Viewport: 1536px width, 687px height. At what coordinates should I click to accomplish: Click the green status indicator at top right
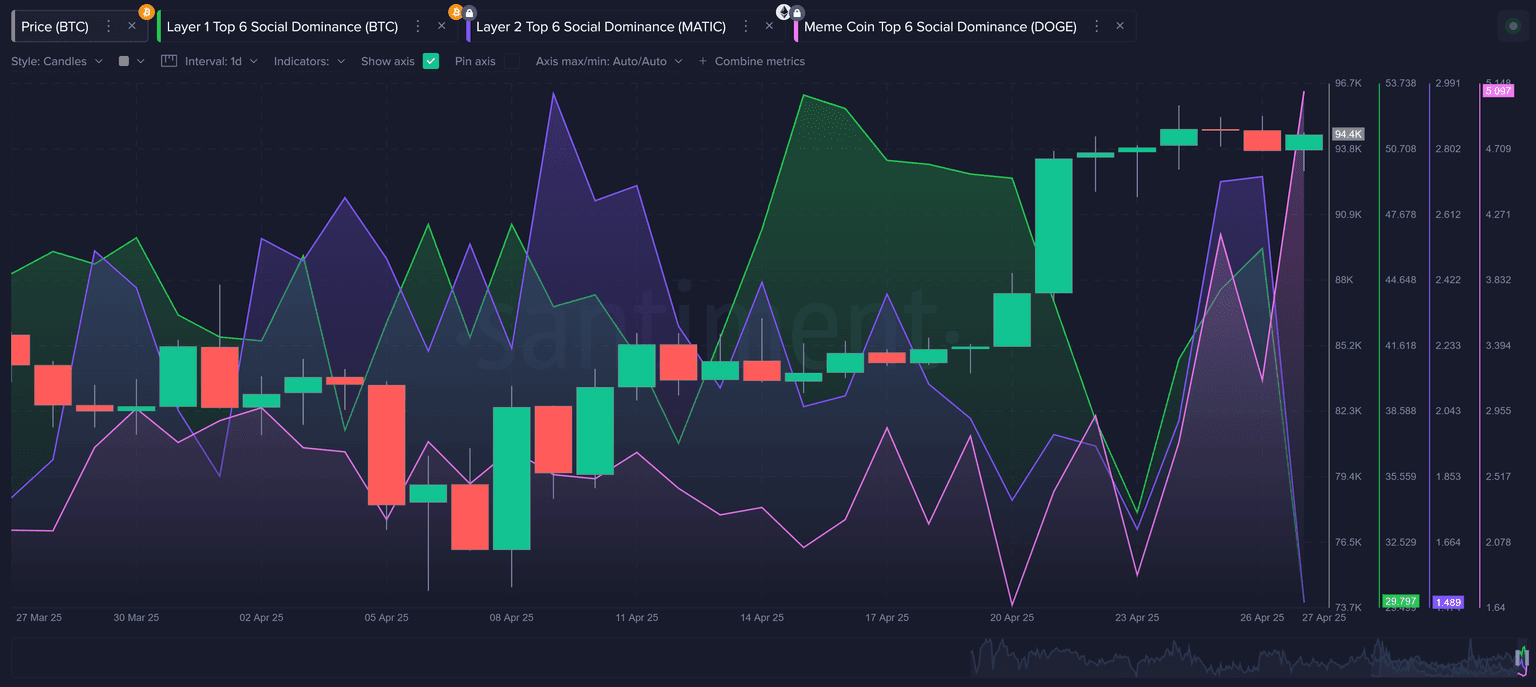click(x=1514, y=27)
